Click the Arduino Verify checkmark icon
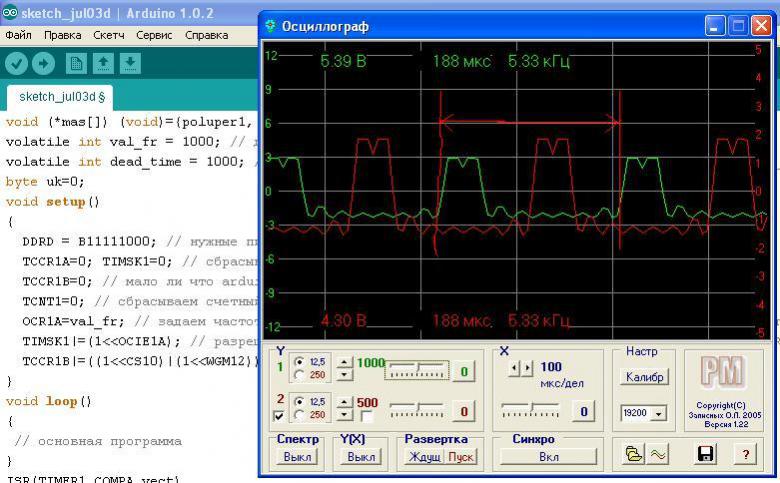 [16, 64]
